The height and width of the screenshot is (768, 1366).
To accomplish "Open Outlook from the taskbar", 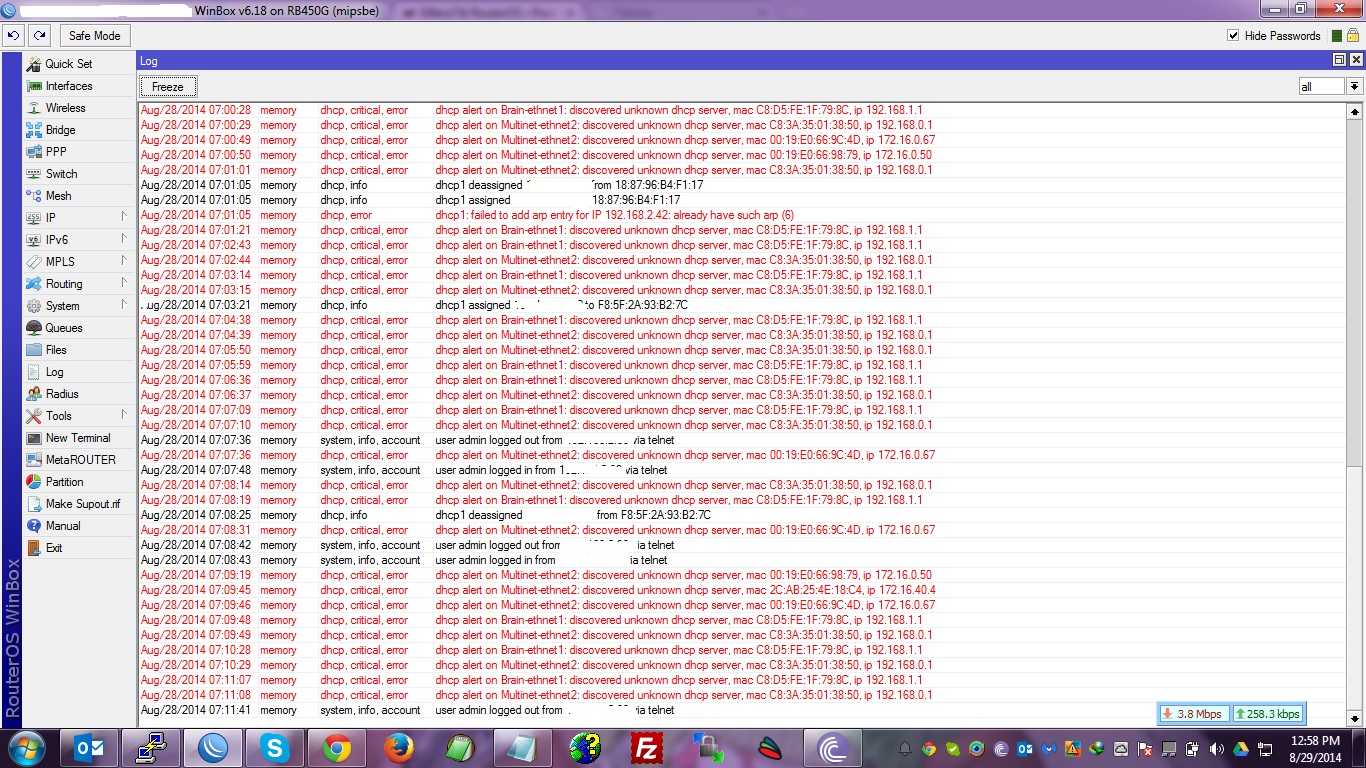I will (x=89, y=748).
